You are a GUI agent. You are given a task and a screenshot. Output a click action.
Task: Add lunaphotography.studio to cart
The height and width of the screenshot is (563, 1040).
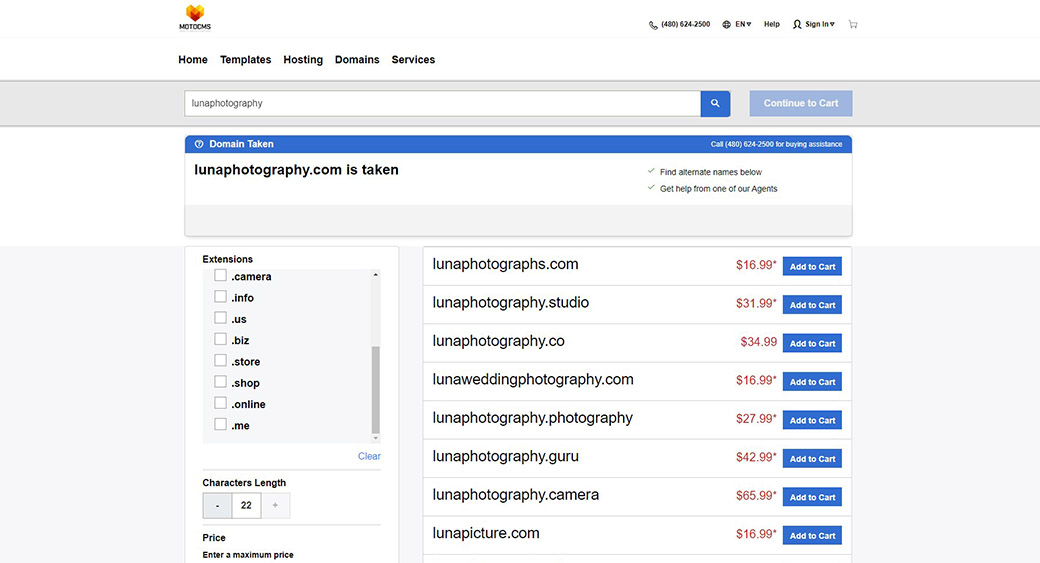pos(812,305)
